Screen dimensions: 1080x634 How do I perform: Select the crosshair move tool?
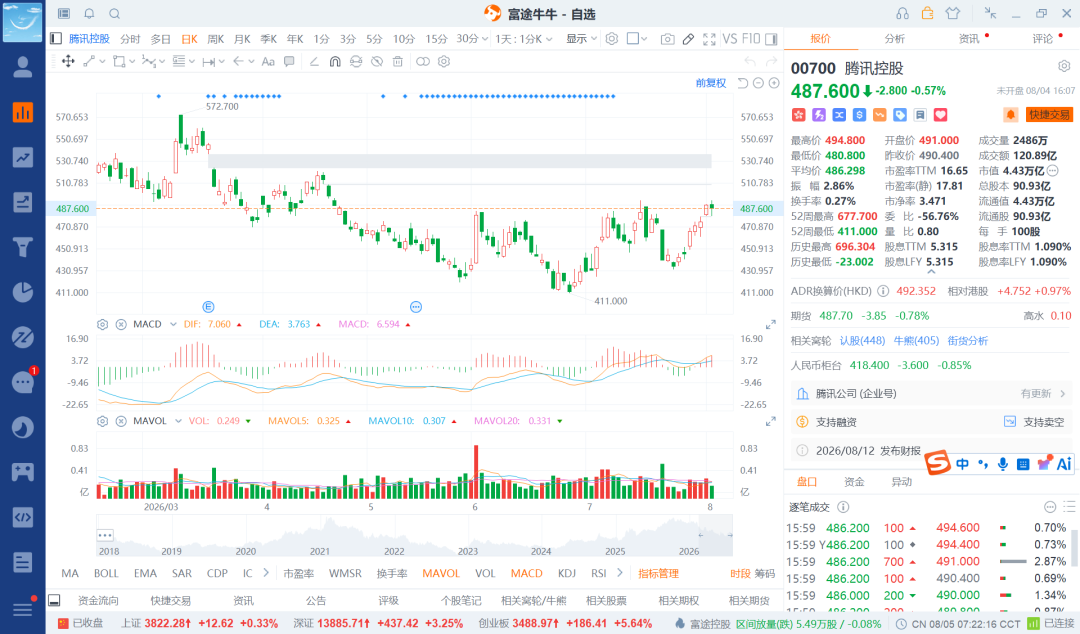pyautogui.click(x=68, y=61)
